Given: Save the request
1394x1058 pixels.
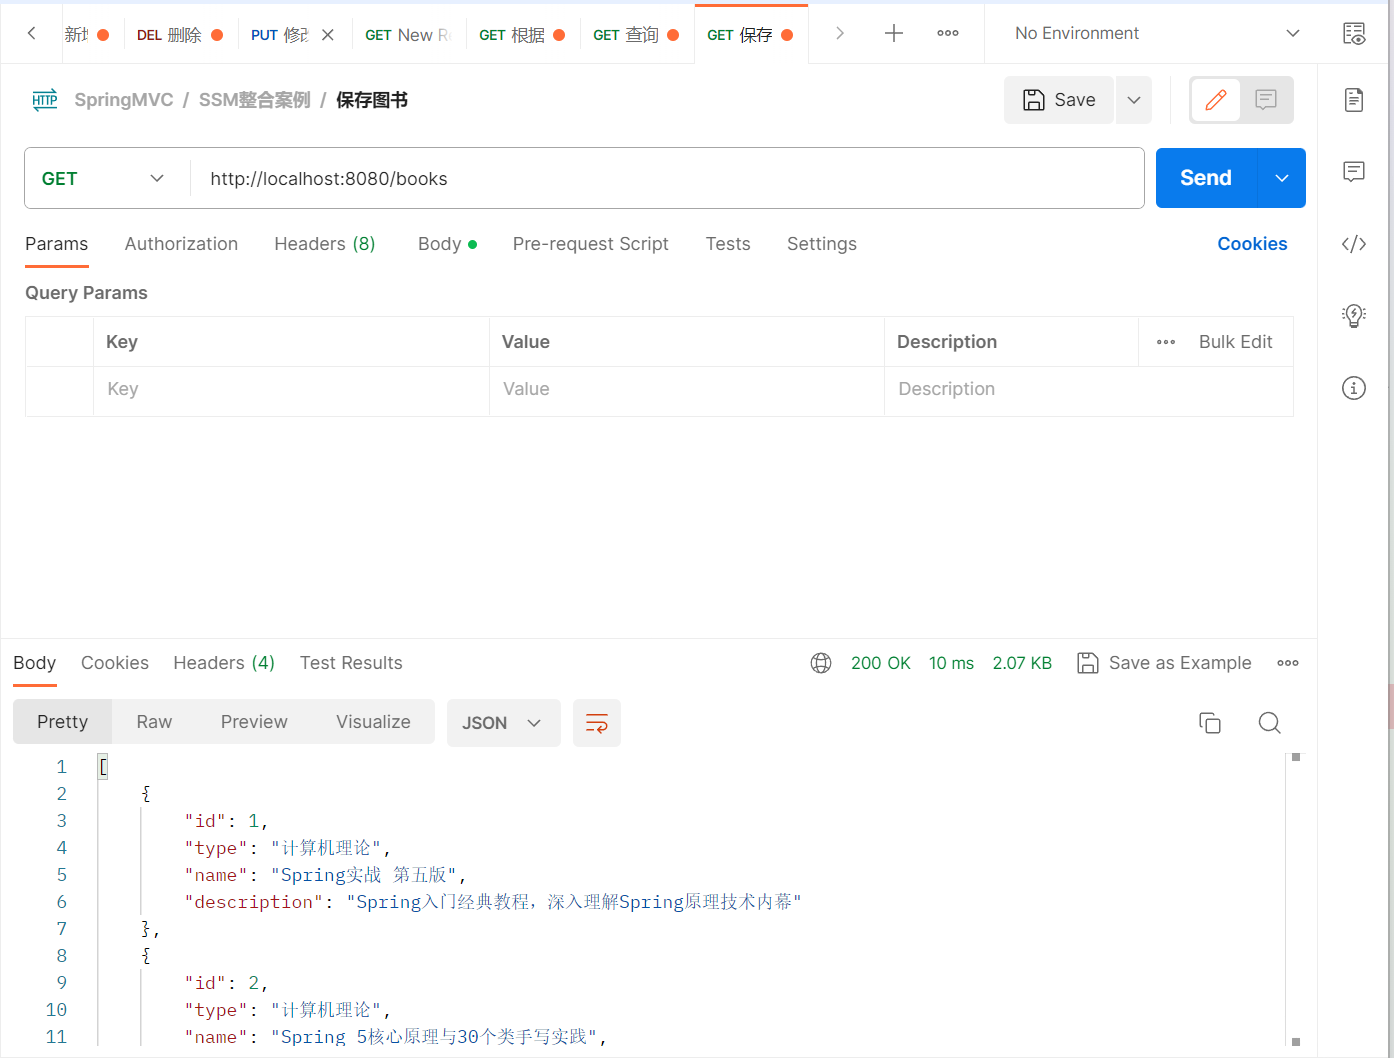Looking at the screenshot, I should 1059,100.
